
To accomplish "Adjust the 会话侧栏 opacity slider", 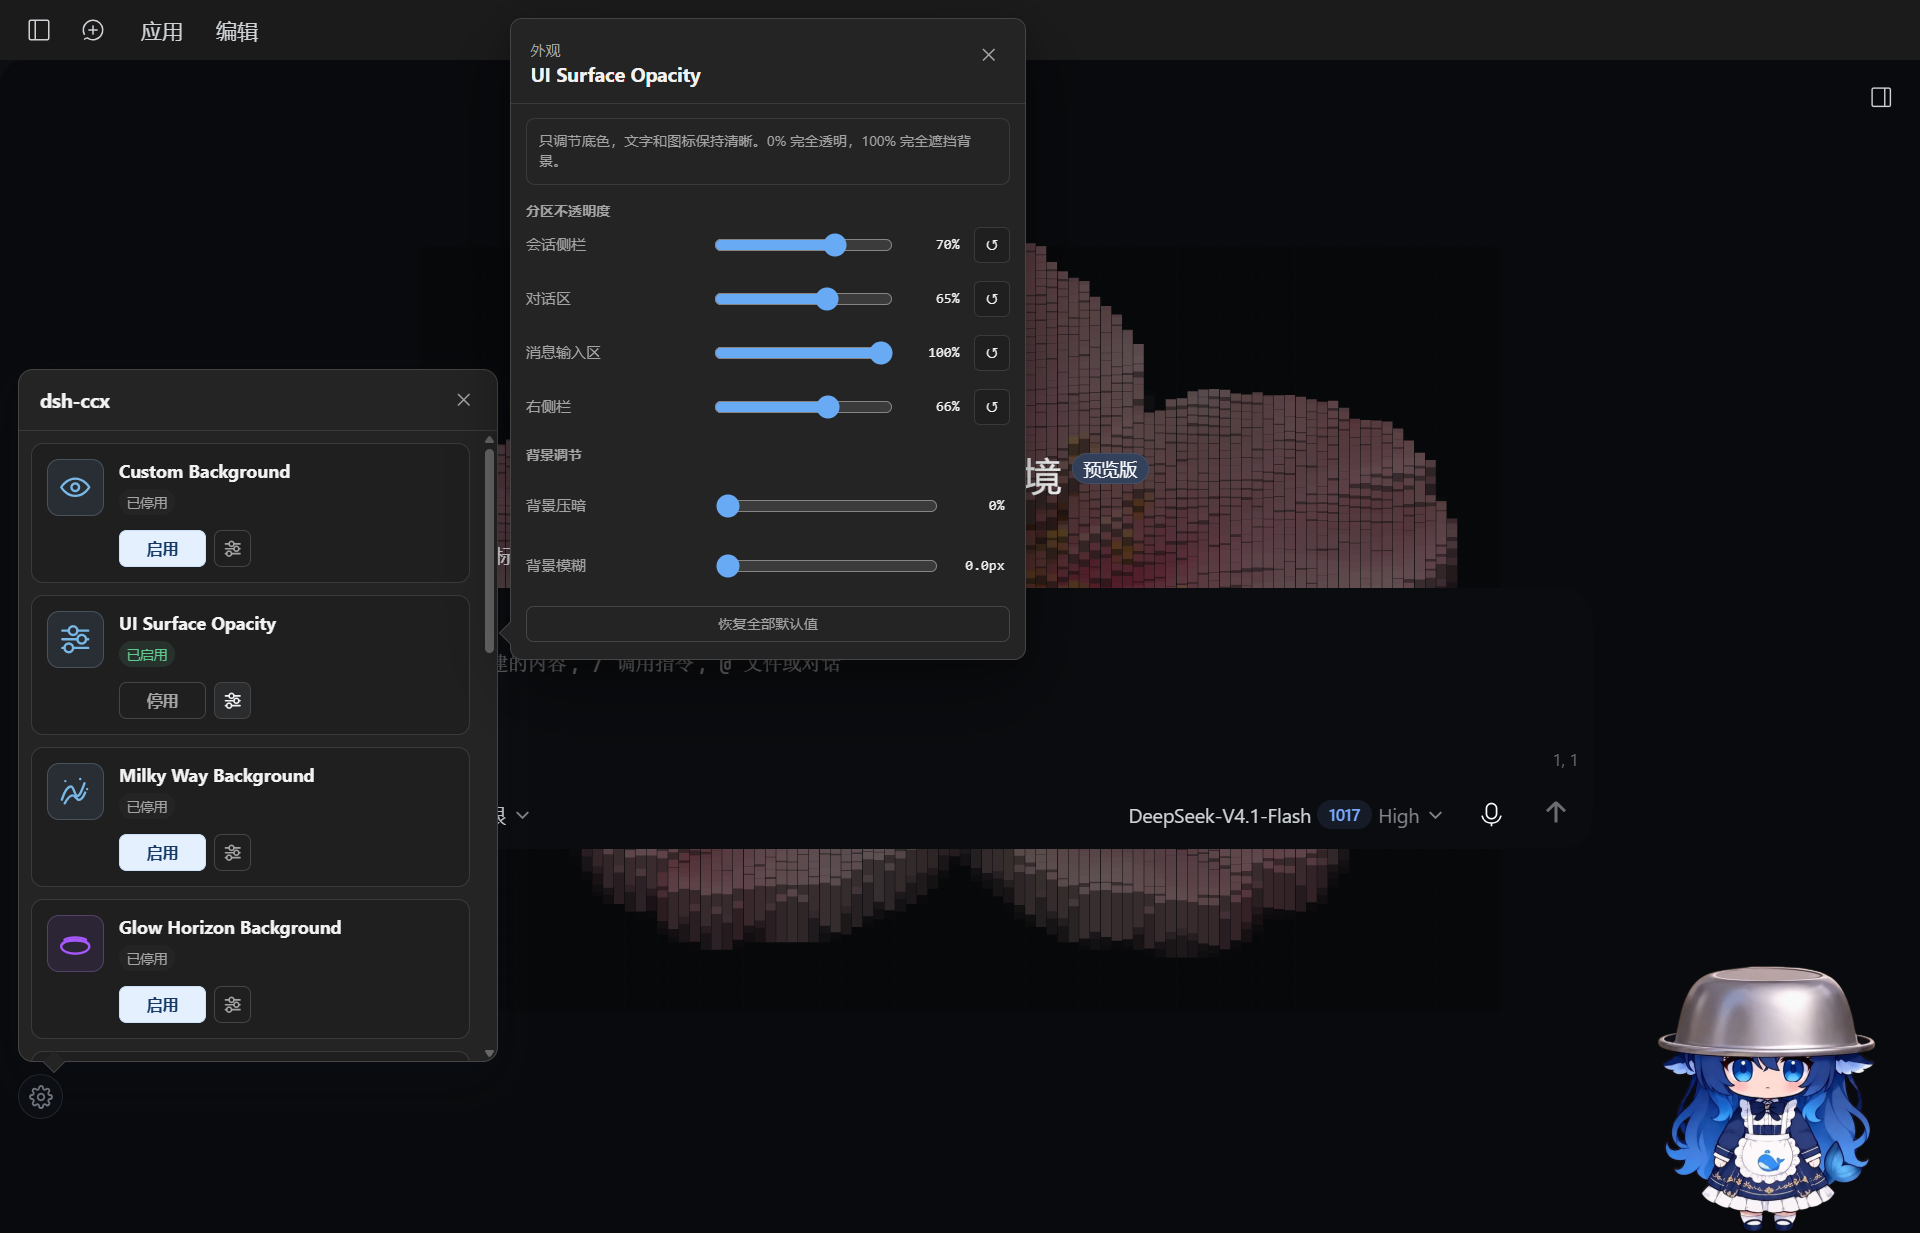I will (x=803, y=245).
